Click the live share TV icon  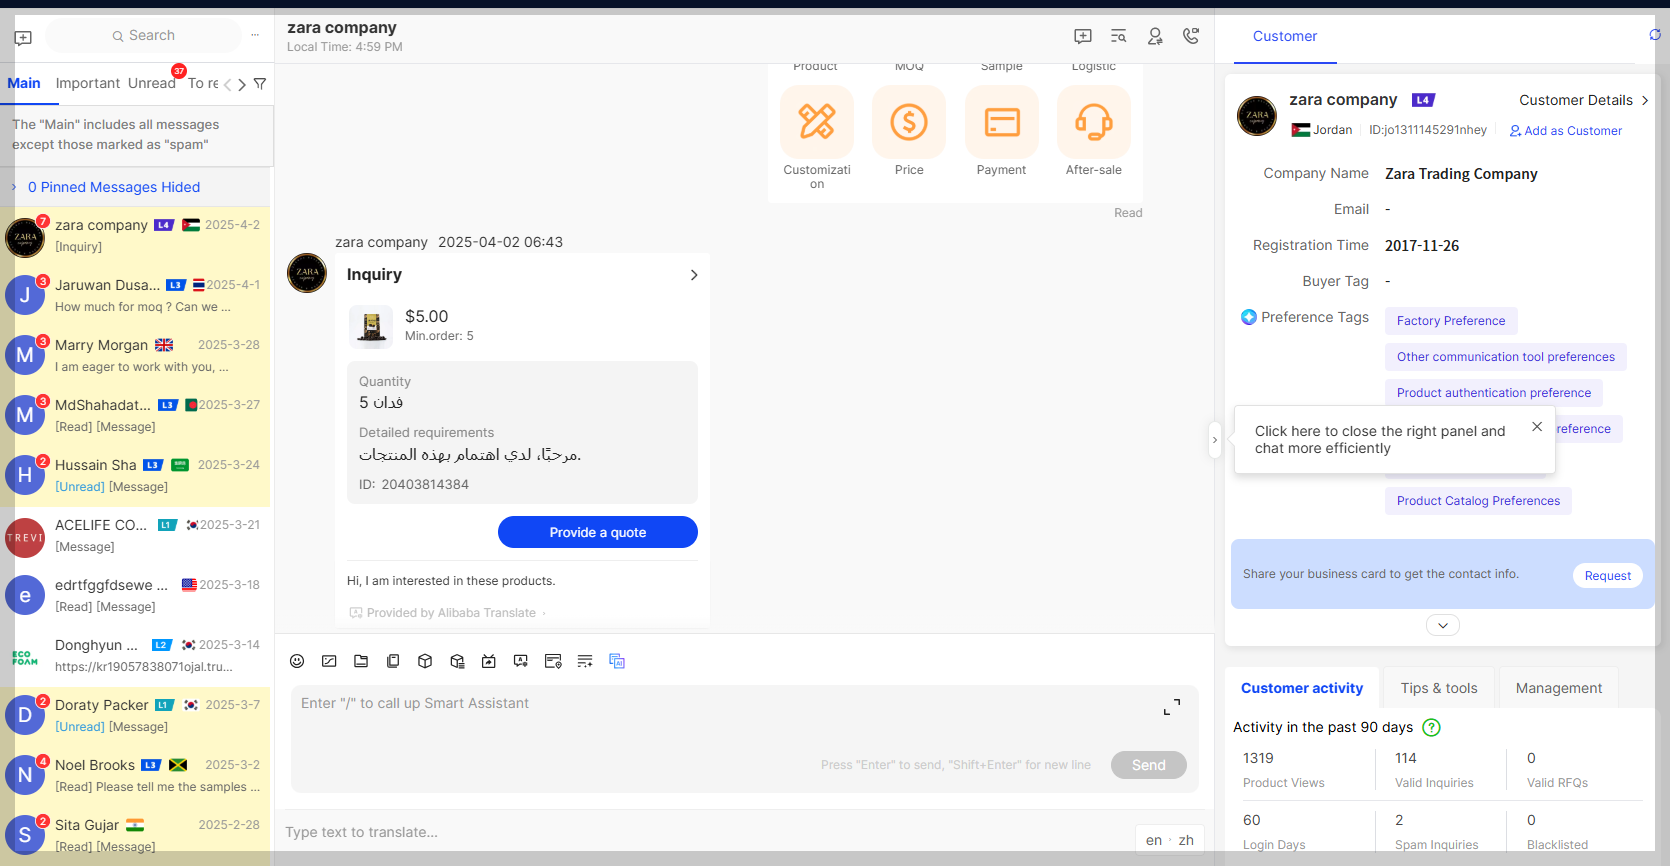coord(489,661)
